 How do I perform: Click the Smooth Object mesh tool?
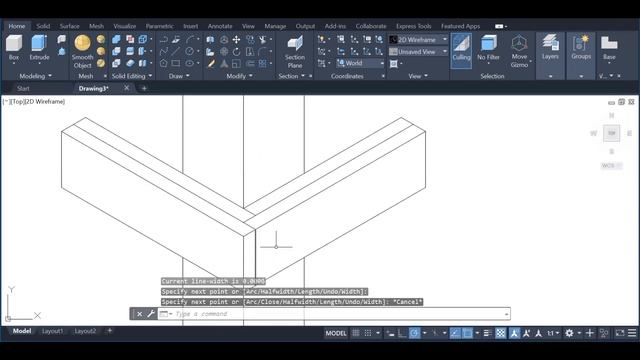[82, 51]
